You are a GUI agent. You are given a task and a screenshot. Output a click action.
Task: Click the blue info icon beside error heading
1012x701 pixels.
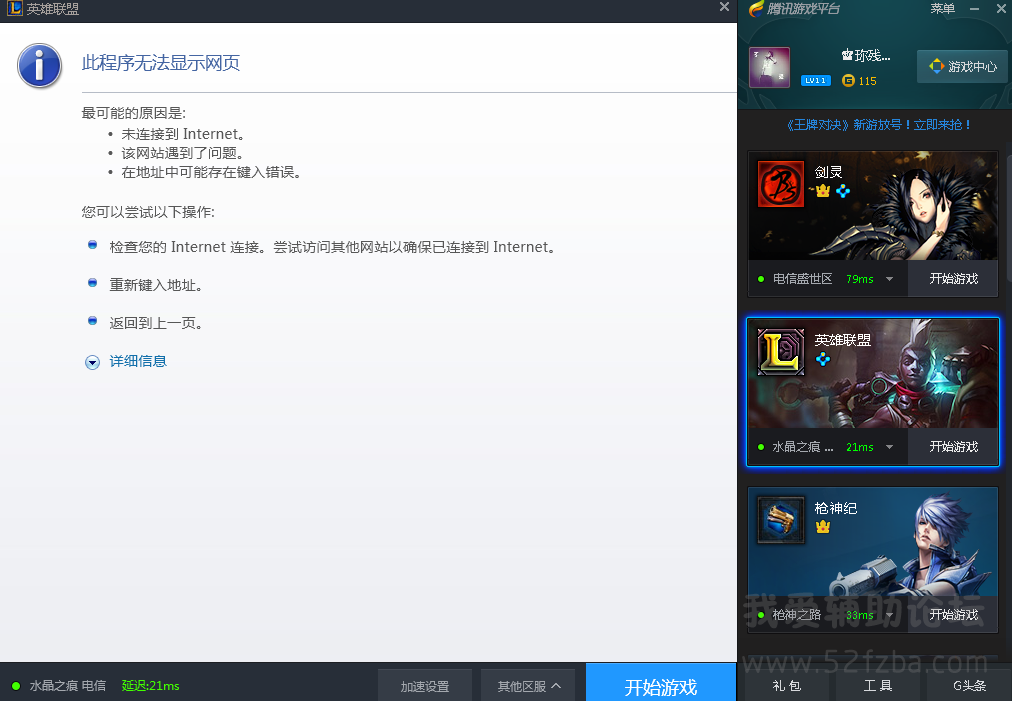click(39, 66)
